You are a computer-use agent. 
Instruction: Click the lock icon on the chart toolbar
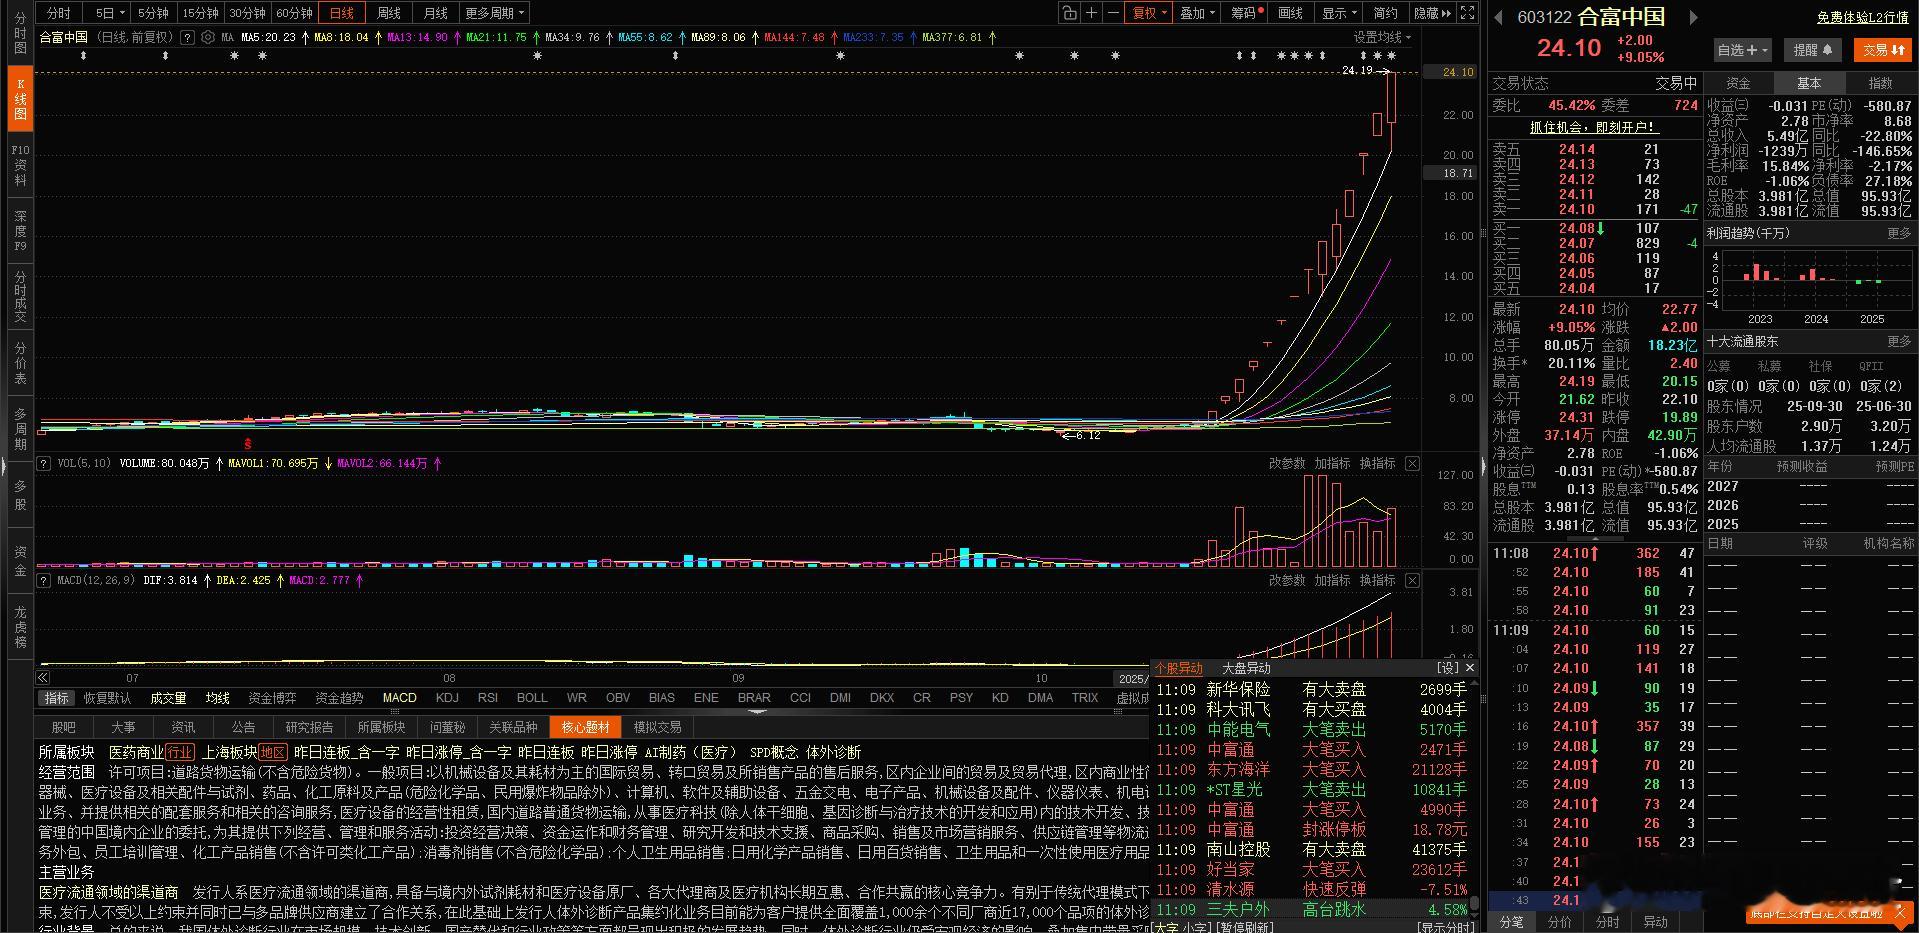[x=1068, y=13]
